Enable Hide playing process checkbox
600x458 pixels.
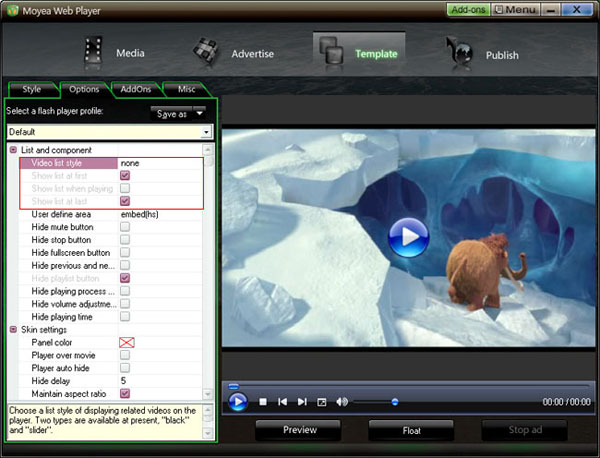pyautogui.click(x=125, y=291)
